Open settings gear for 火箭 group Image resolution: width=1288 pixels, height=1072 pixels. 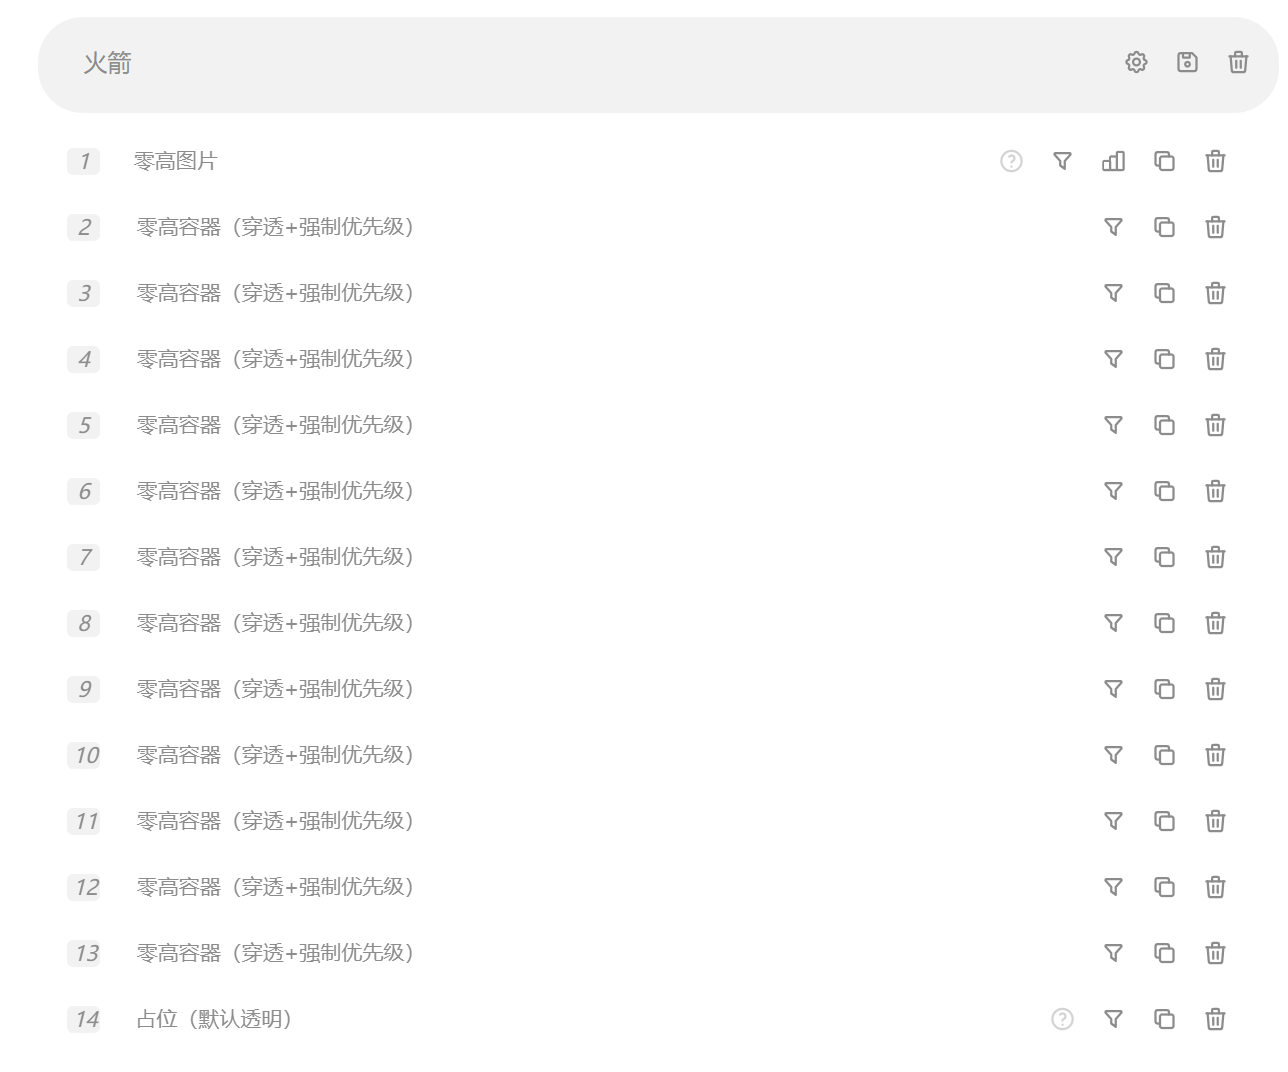[1136, 62]
